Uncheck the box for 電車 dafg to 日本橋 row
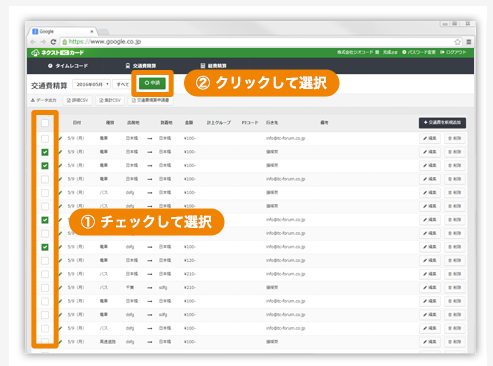Viewport: 493px width, 366px height. coord(45,247)
